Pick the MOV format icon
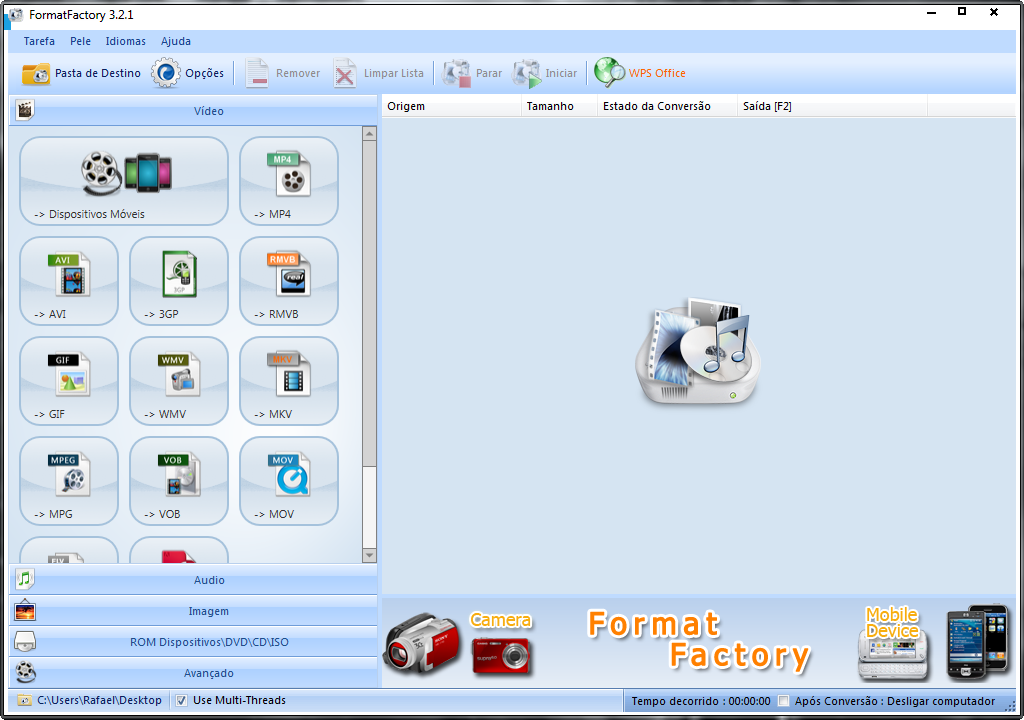The height and width of the screenshot is (720, 1024). (289, 481)
